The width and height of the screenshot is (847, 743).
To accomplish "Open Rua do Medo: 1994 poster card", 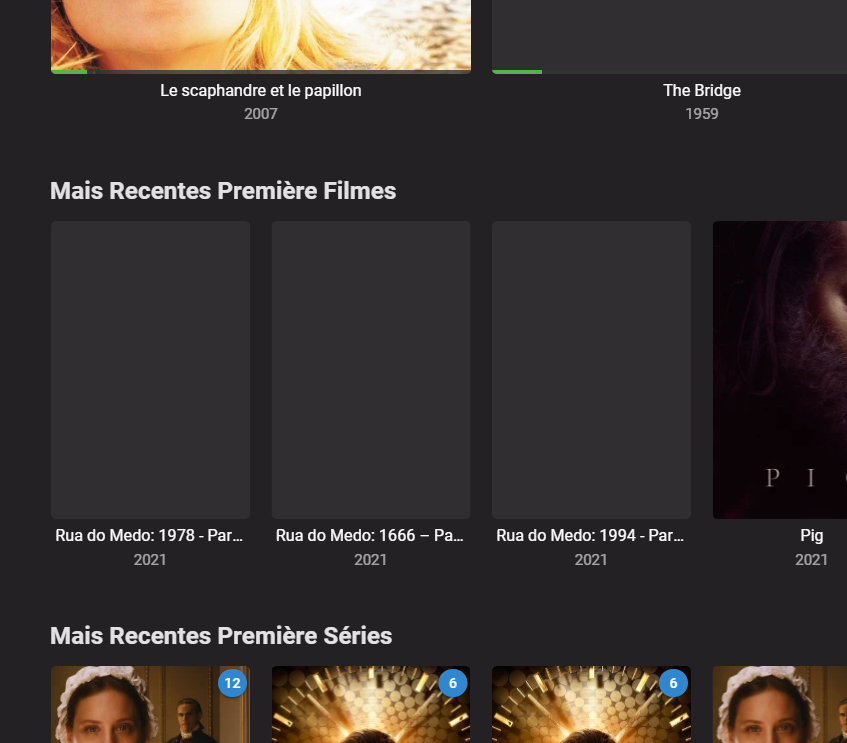I will coord(591,370).
